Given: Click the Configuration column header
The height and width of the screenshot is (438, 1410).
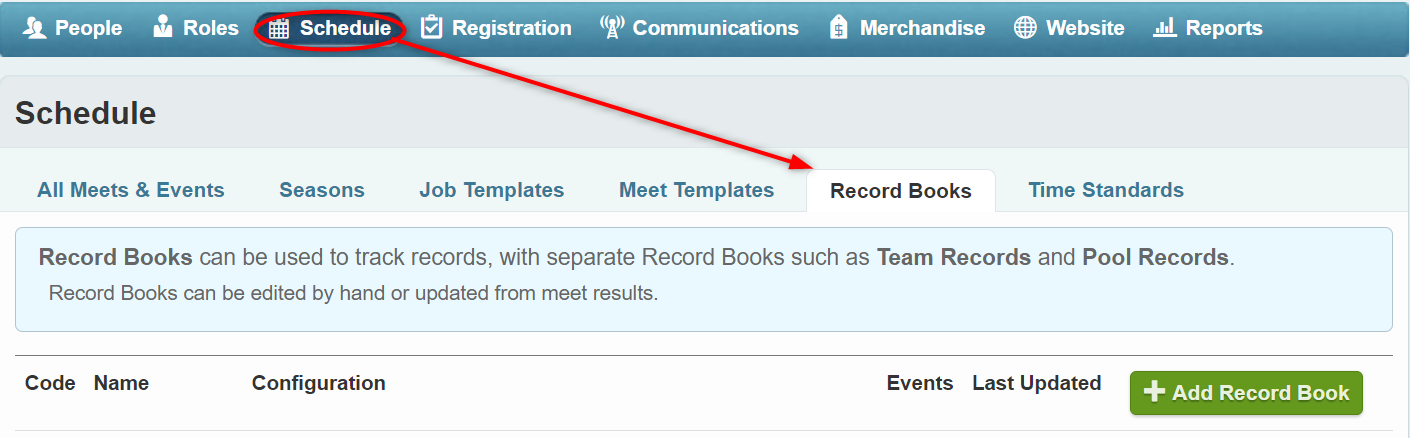Looking at the screenshot, I should (318, 383).
